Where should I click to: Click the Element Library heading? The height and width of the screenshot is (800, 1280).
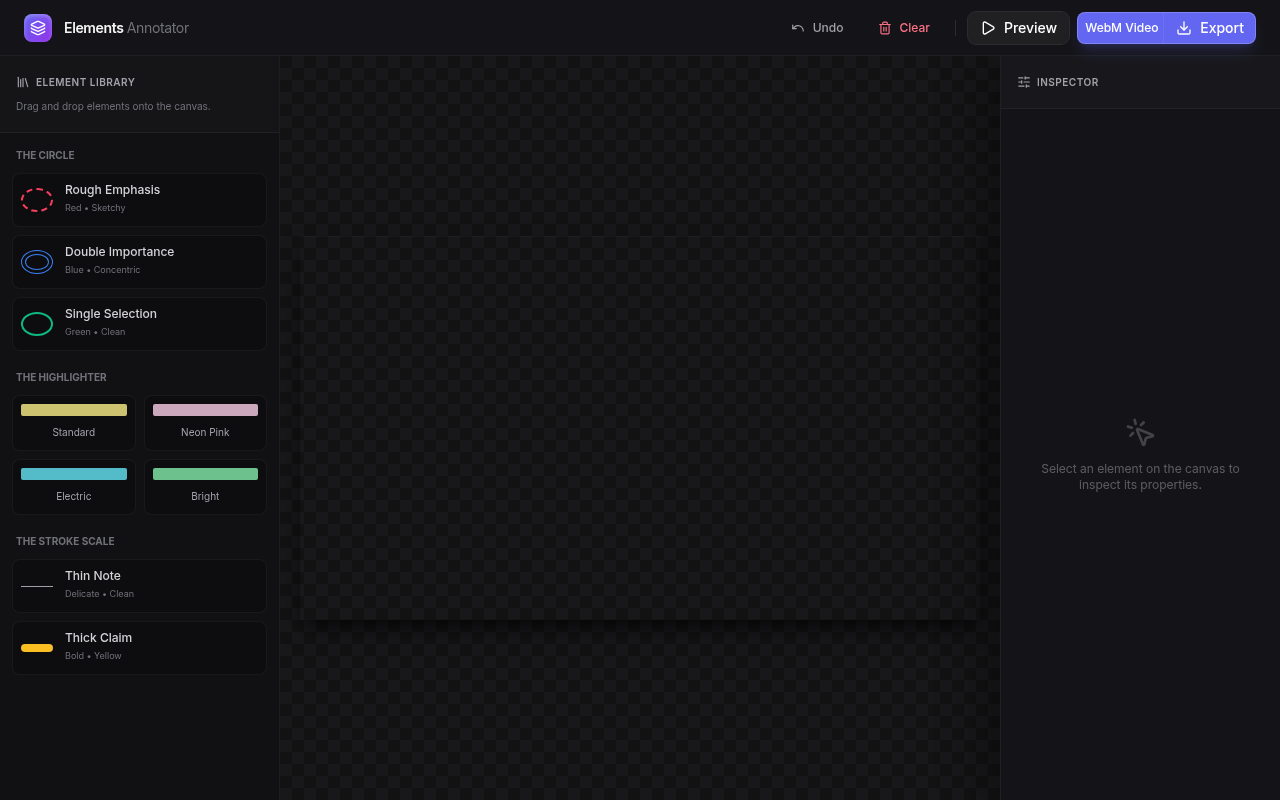(85, 82)
